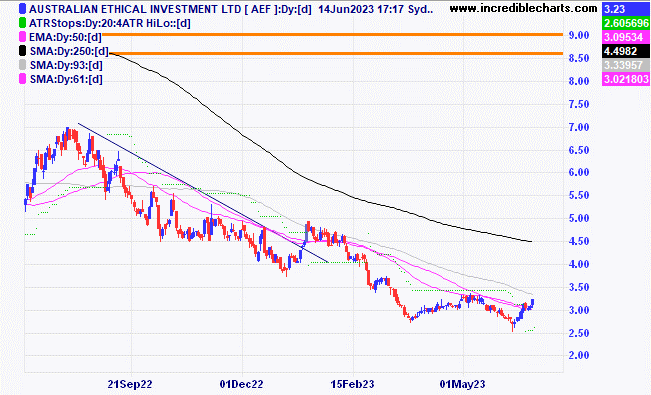
Task: Click the 15Feb23 date axis label
Action: 352,384
